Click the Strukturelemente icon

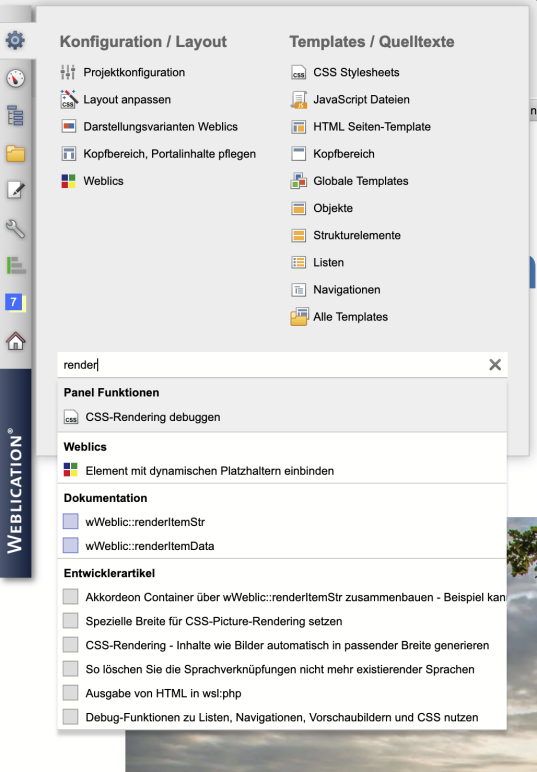299,235
